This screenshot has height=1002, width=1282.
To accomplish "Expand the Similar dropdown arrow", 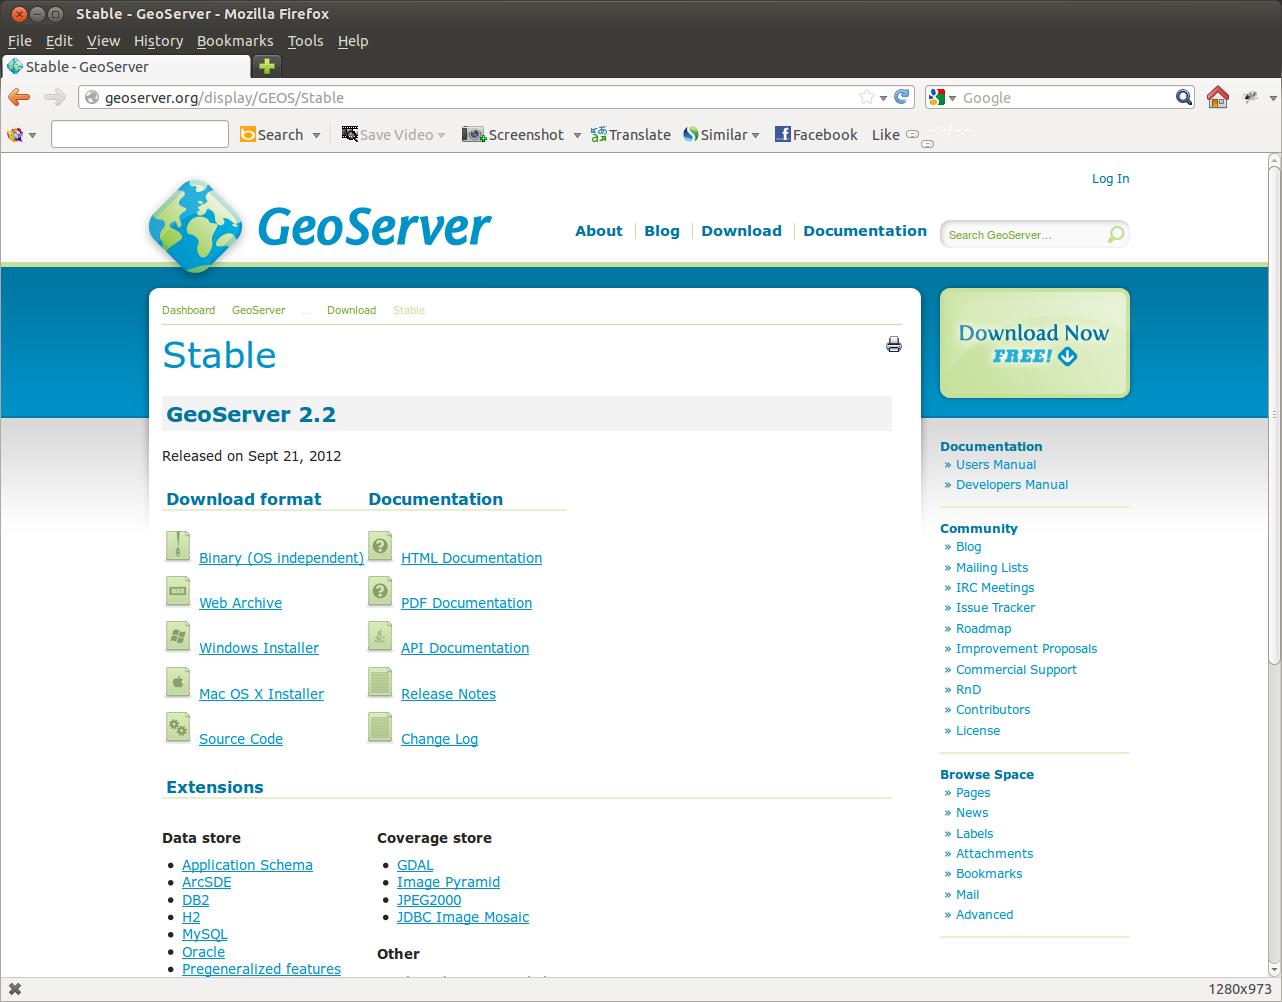I will coord(755,135).
